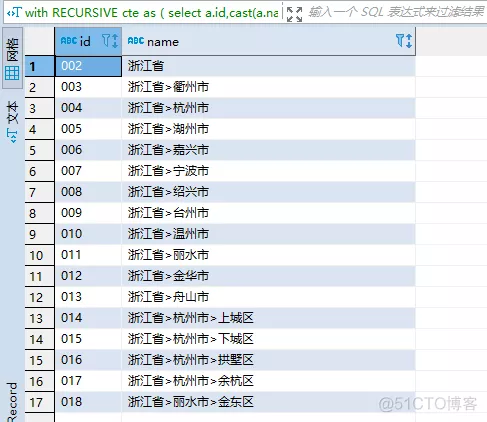Switch to the 网格 grid view tab

[x=12, y=58]
